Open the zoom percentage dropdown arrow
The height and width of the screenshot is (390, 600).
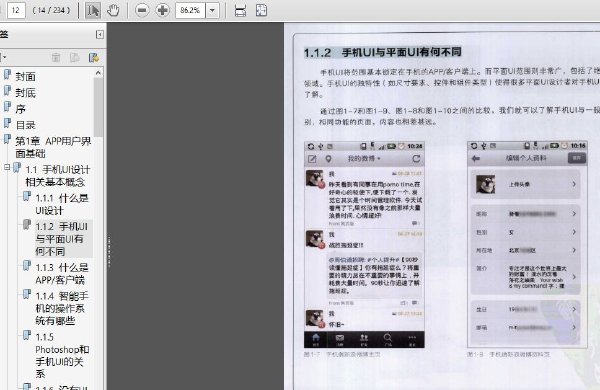[x=212, y=11]
